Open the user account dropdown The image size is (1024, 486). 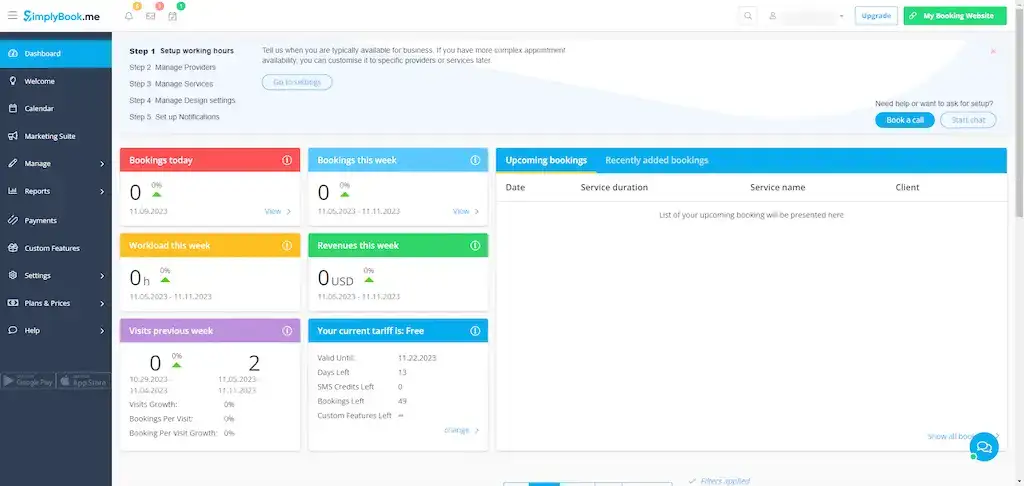[x=807, y=16]
